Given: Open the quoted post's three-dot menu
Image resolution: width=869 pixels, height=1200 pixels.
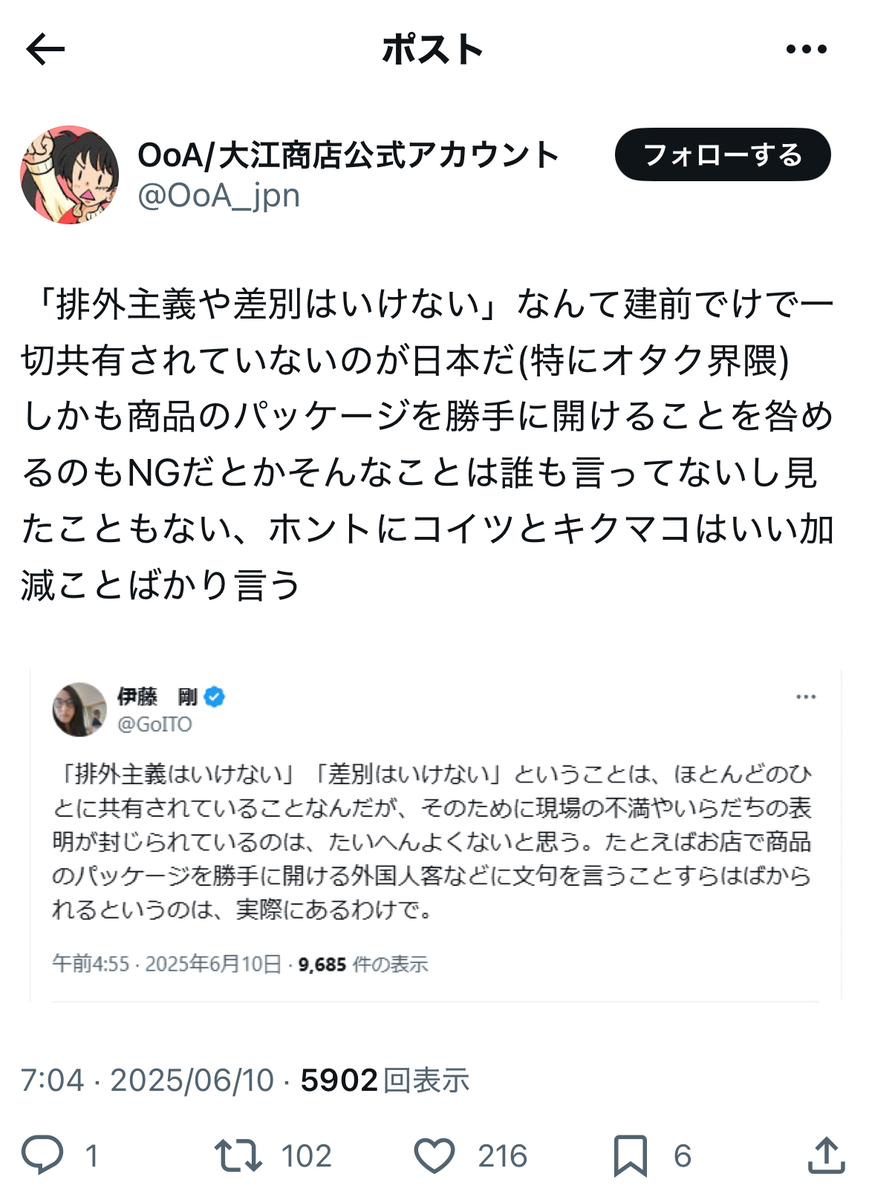Looking at the screenshot, I should click(x=806, y=696).
